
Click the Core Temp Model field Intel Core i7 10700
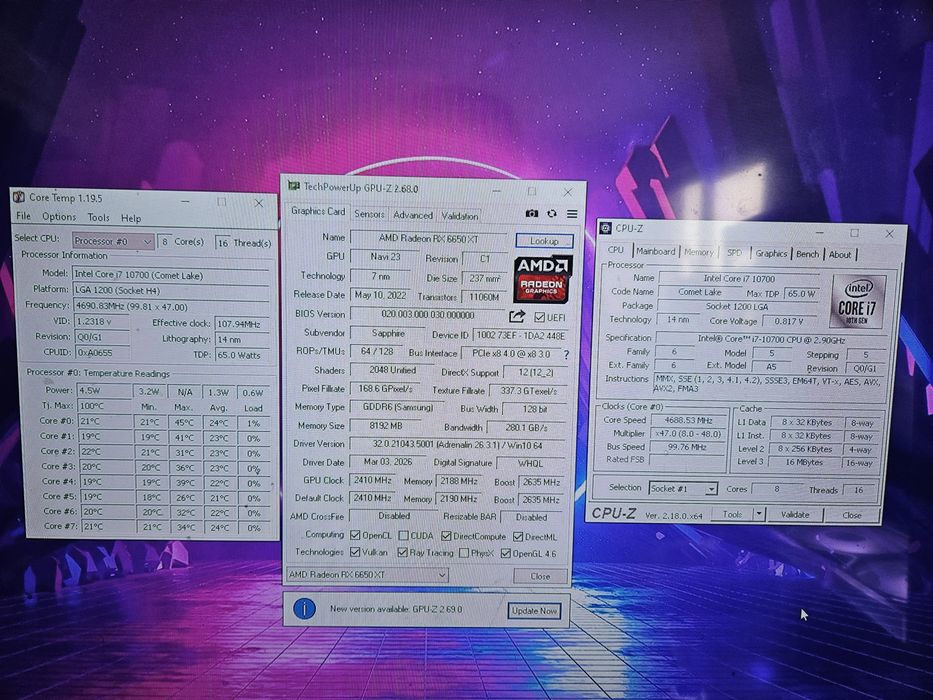170,275
